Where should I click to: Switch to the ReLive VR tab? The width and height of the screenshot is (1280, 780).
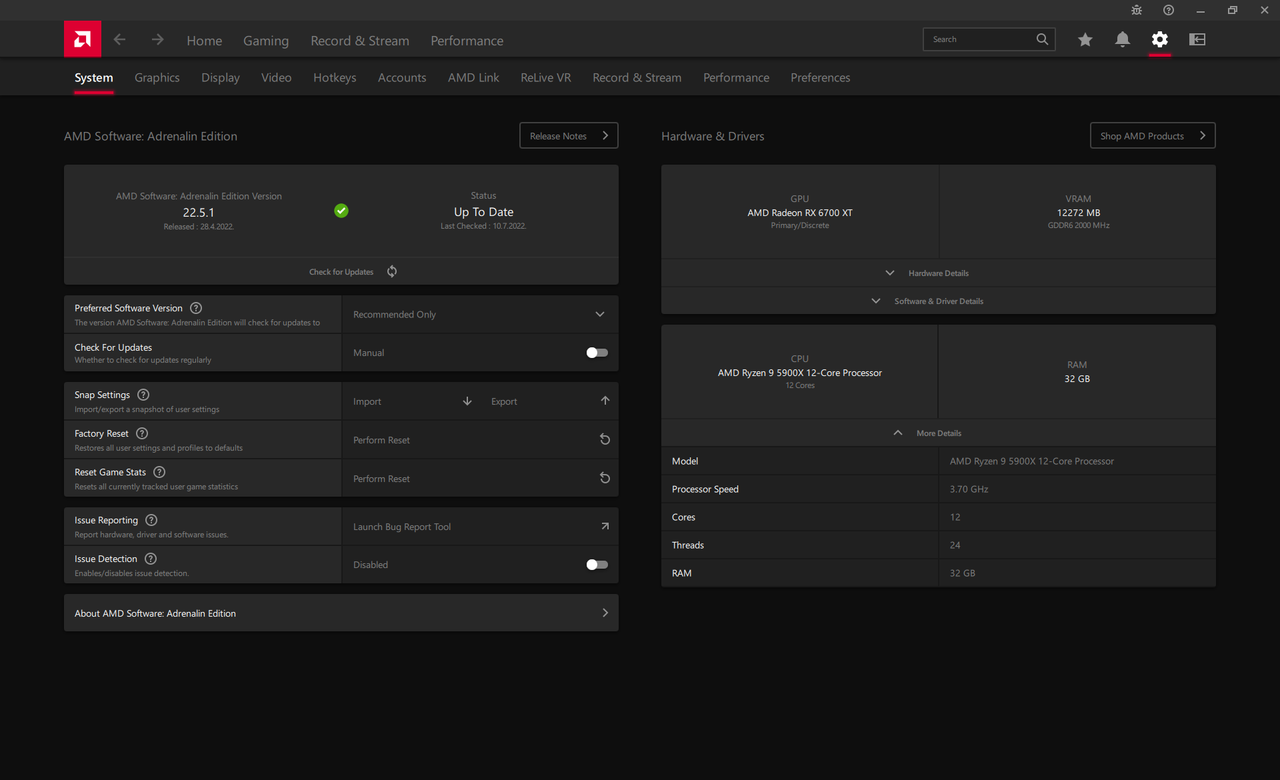point(546,77)
